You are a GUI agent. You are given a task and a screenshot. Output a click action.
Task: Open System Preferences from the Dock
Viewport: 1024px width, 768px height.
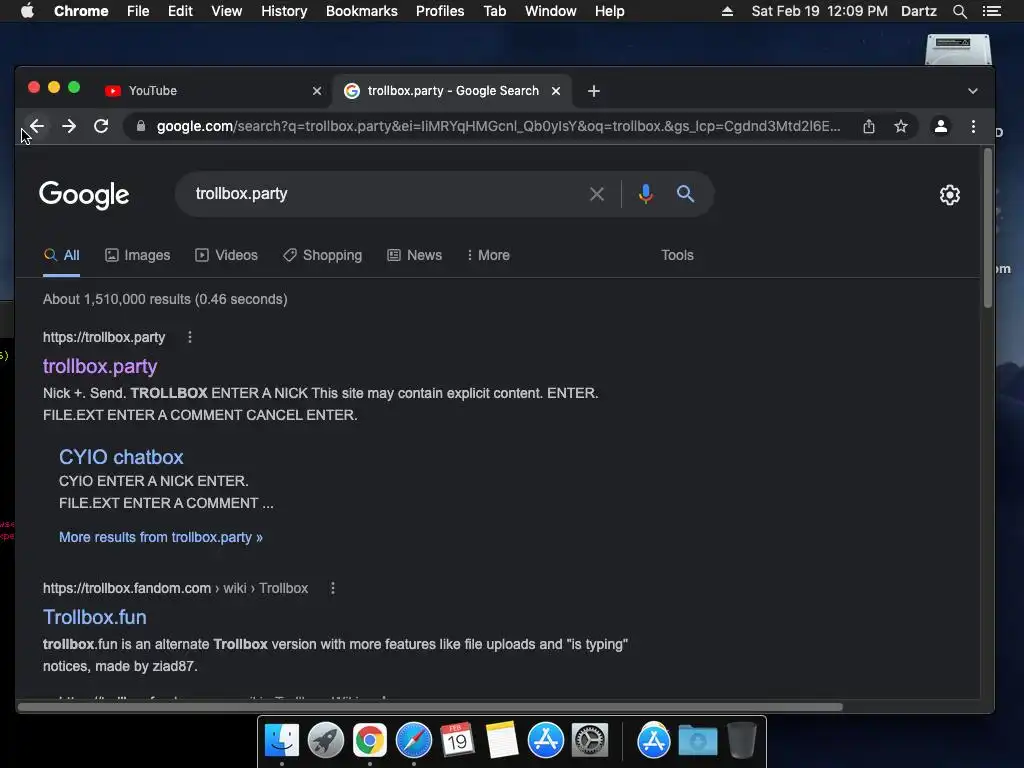click(x=590, y=740)
